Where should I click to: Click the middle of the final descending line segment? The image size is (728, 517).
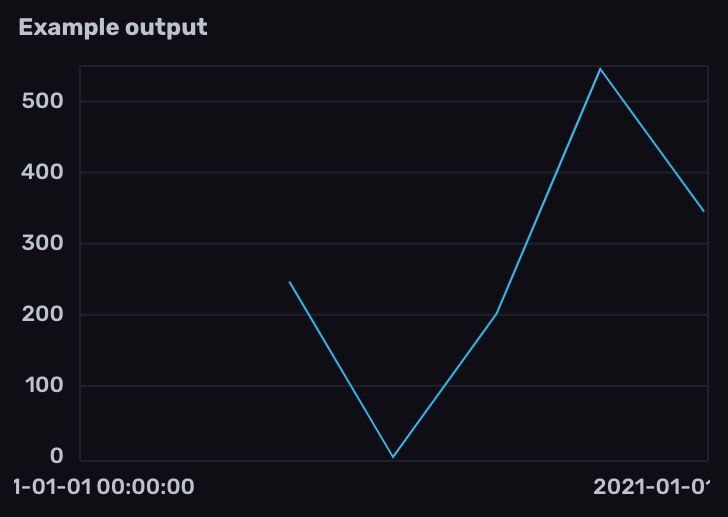coord(652,140)
